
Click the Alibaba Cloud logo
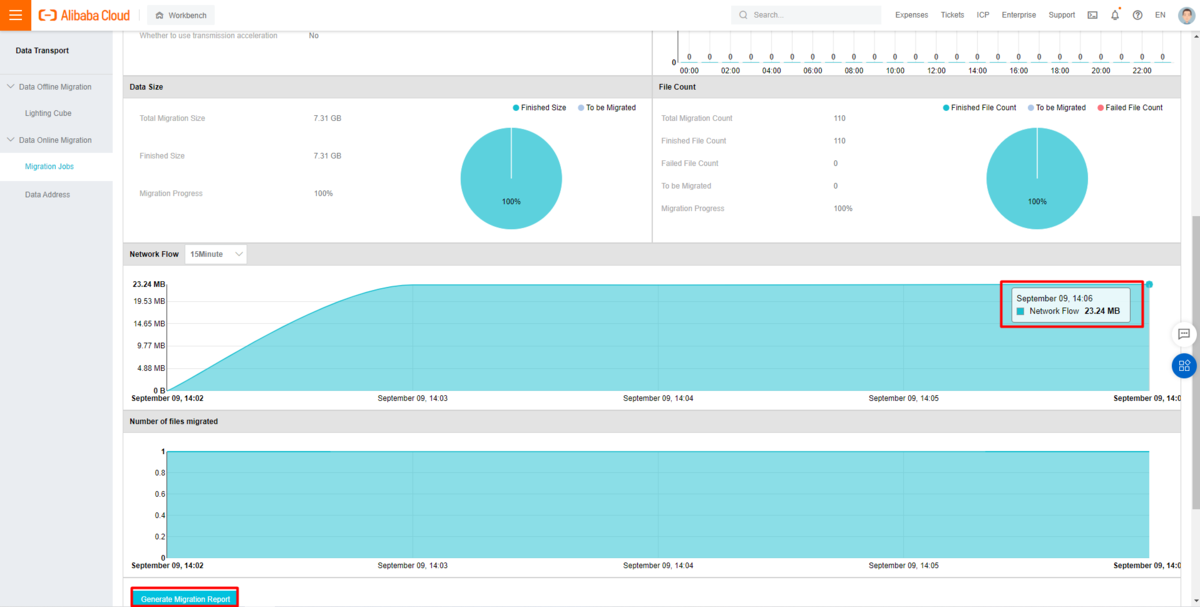click(x=84, y=15)
